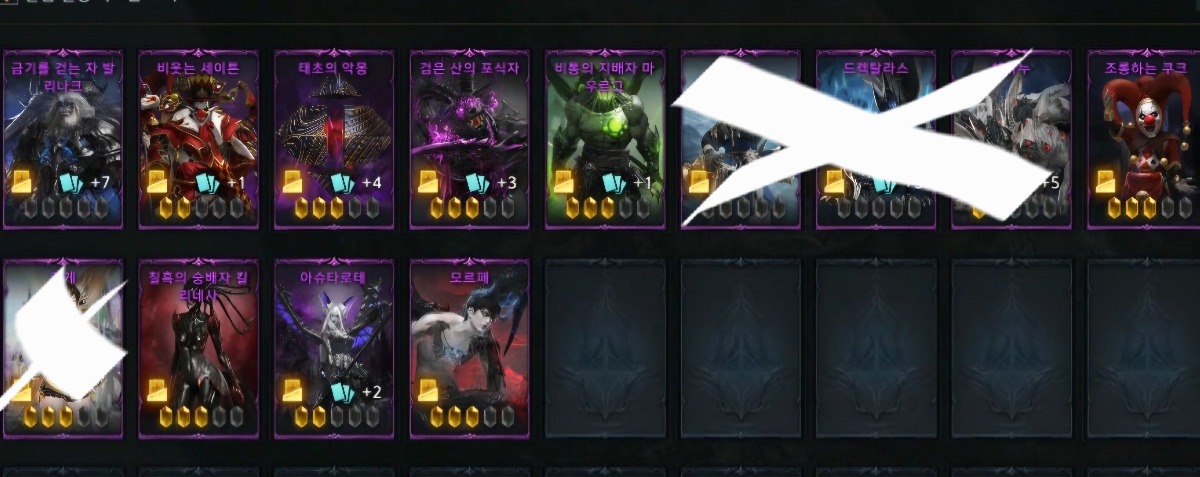Viewport: 1200px width, 477px height.
Task: Select the 모르페 card
Action: click(470, 349)
